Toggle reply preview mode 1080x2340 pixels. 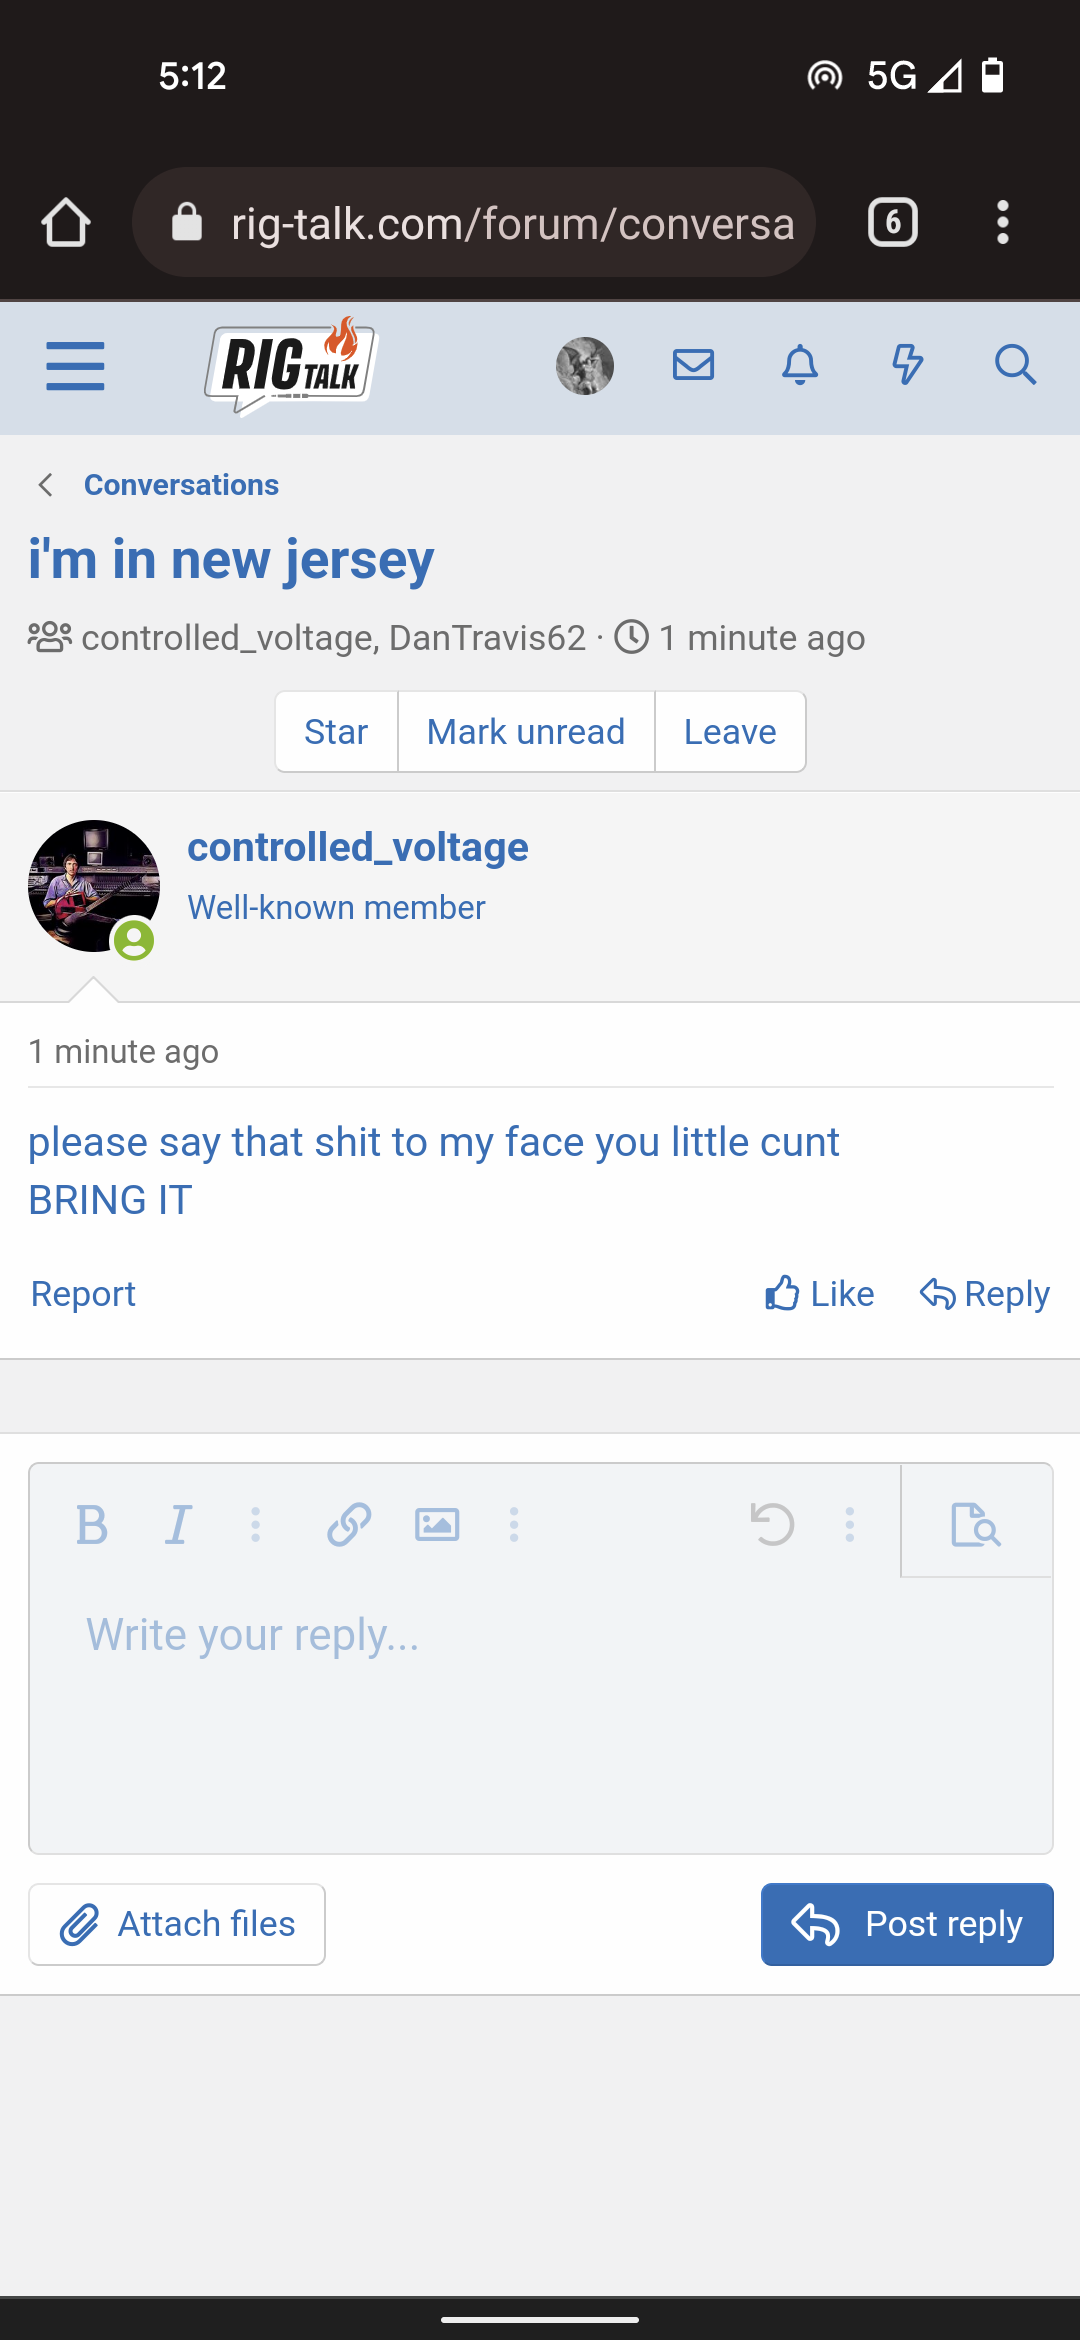click(976, 1525)
